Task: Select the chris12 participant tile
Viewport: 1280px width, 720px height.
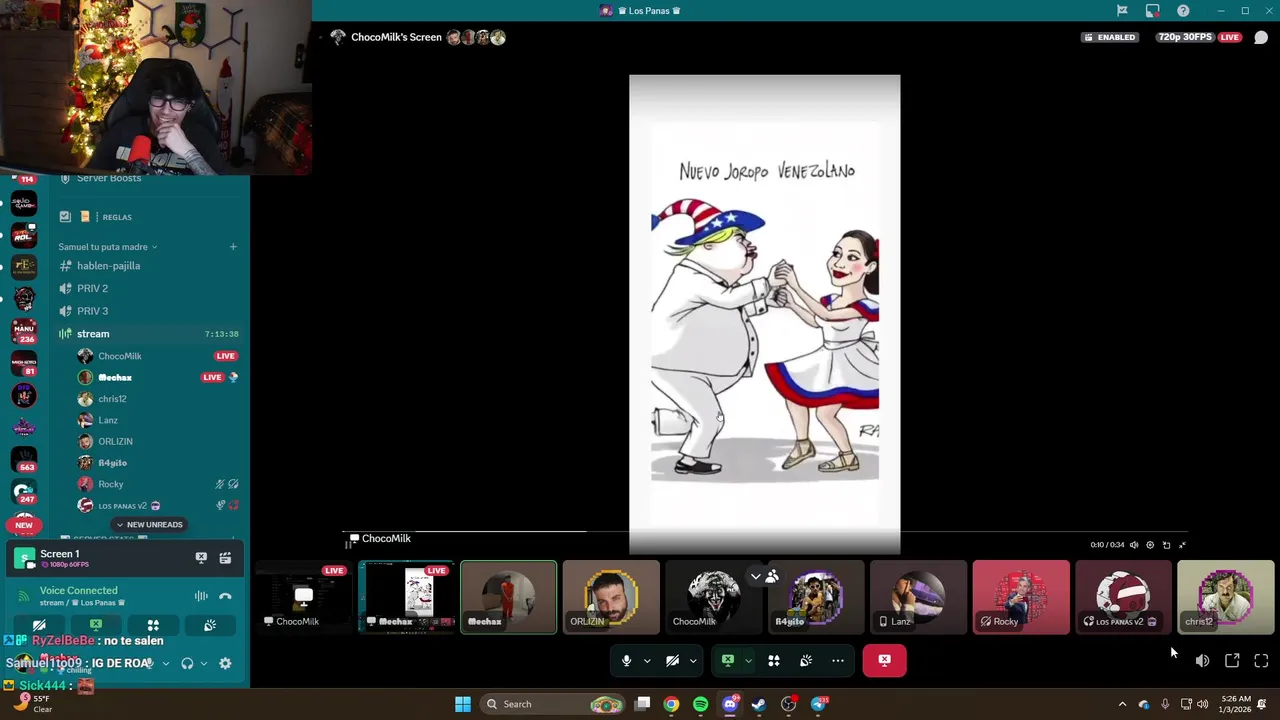Action: click(x=1226, y=597)
